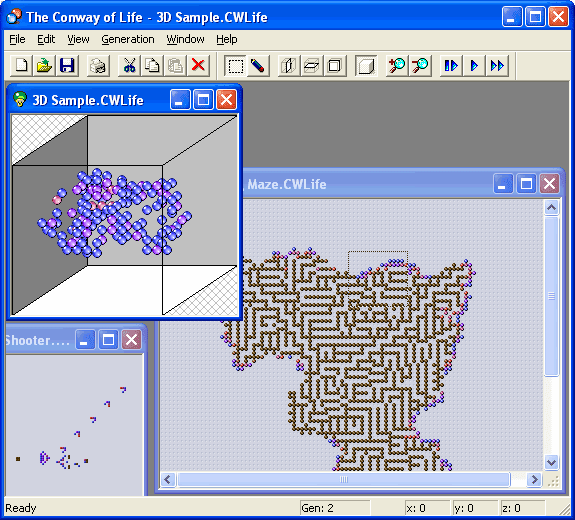Click the red X delete icon
The width and height of the screenshot is (575, 520).
click(198, 66)
